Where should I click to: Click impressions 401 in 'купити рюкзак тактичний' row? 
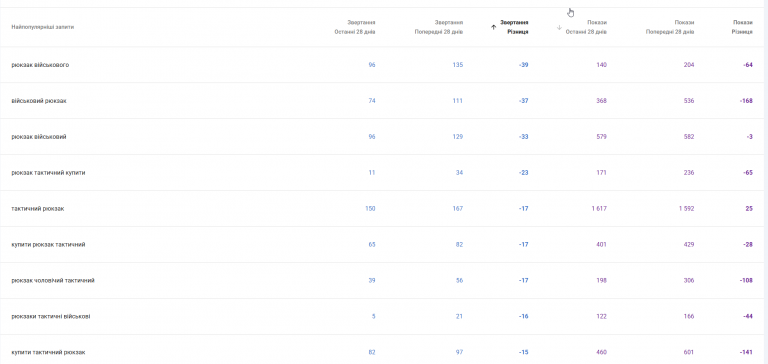tap(601, 244)
